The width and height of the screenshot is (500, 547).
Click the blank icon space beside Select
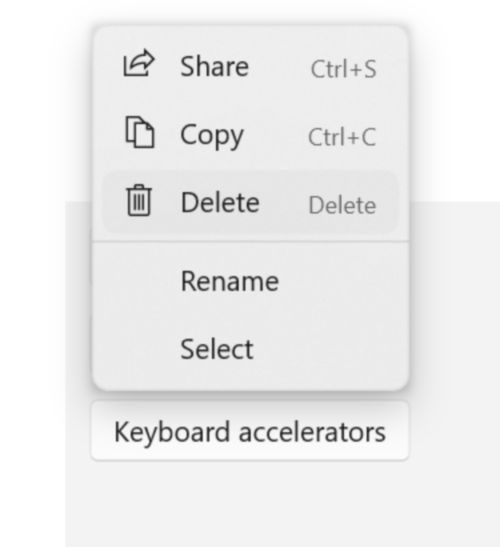[x=139, y=349]
